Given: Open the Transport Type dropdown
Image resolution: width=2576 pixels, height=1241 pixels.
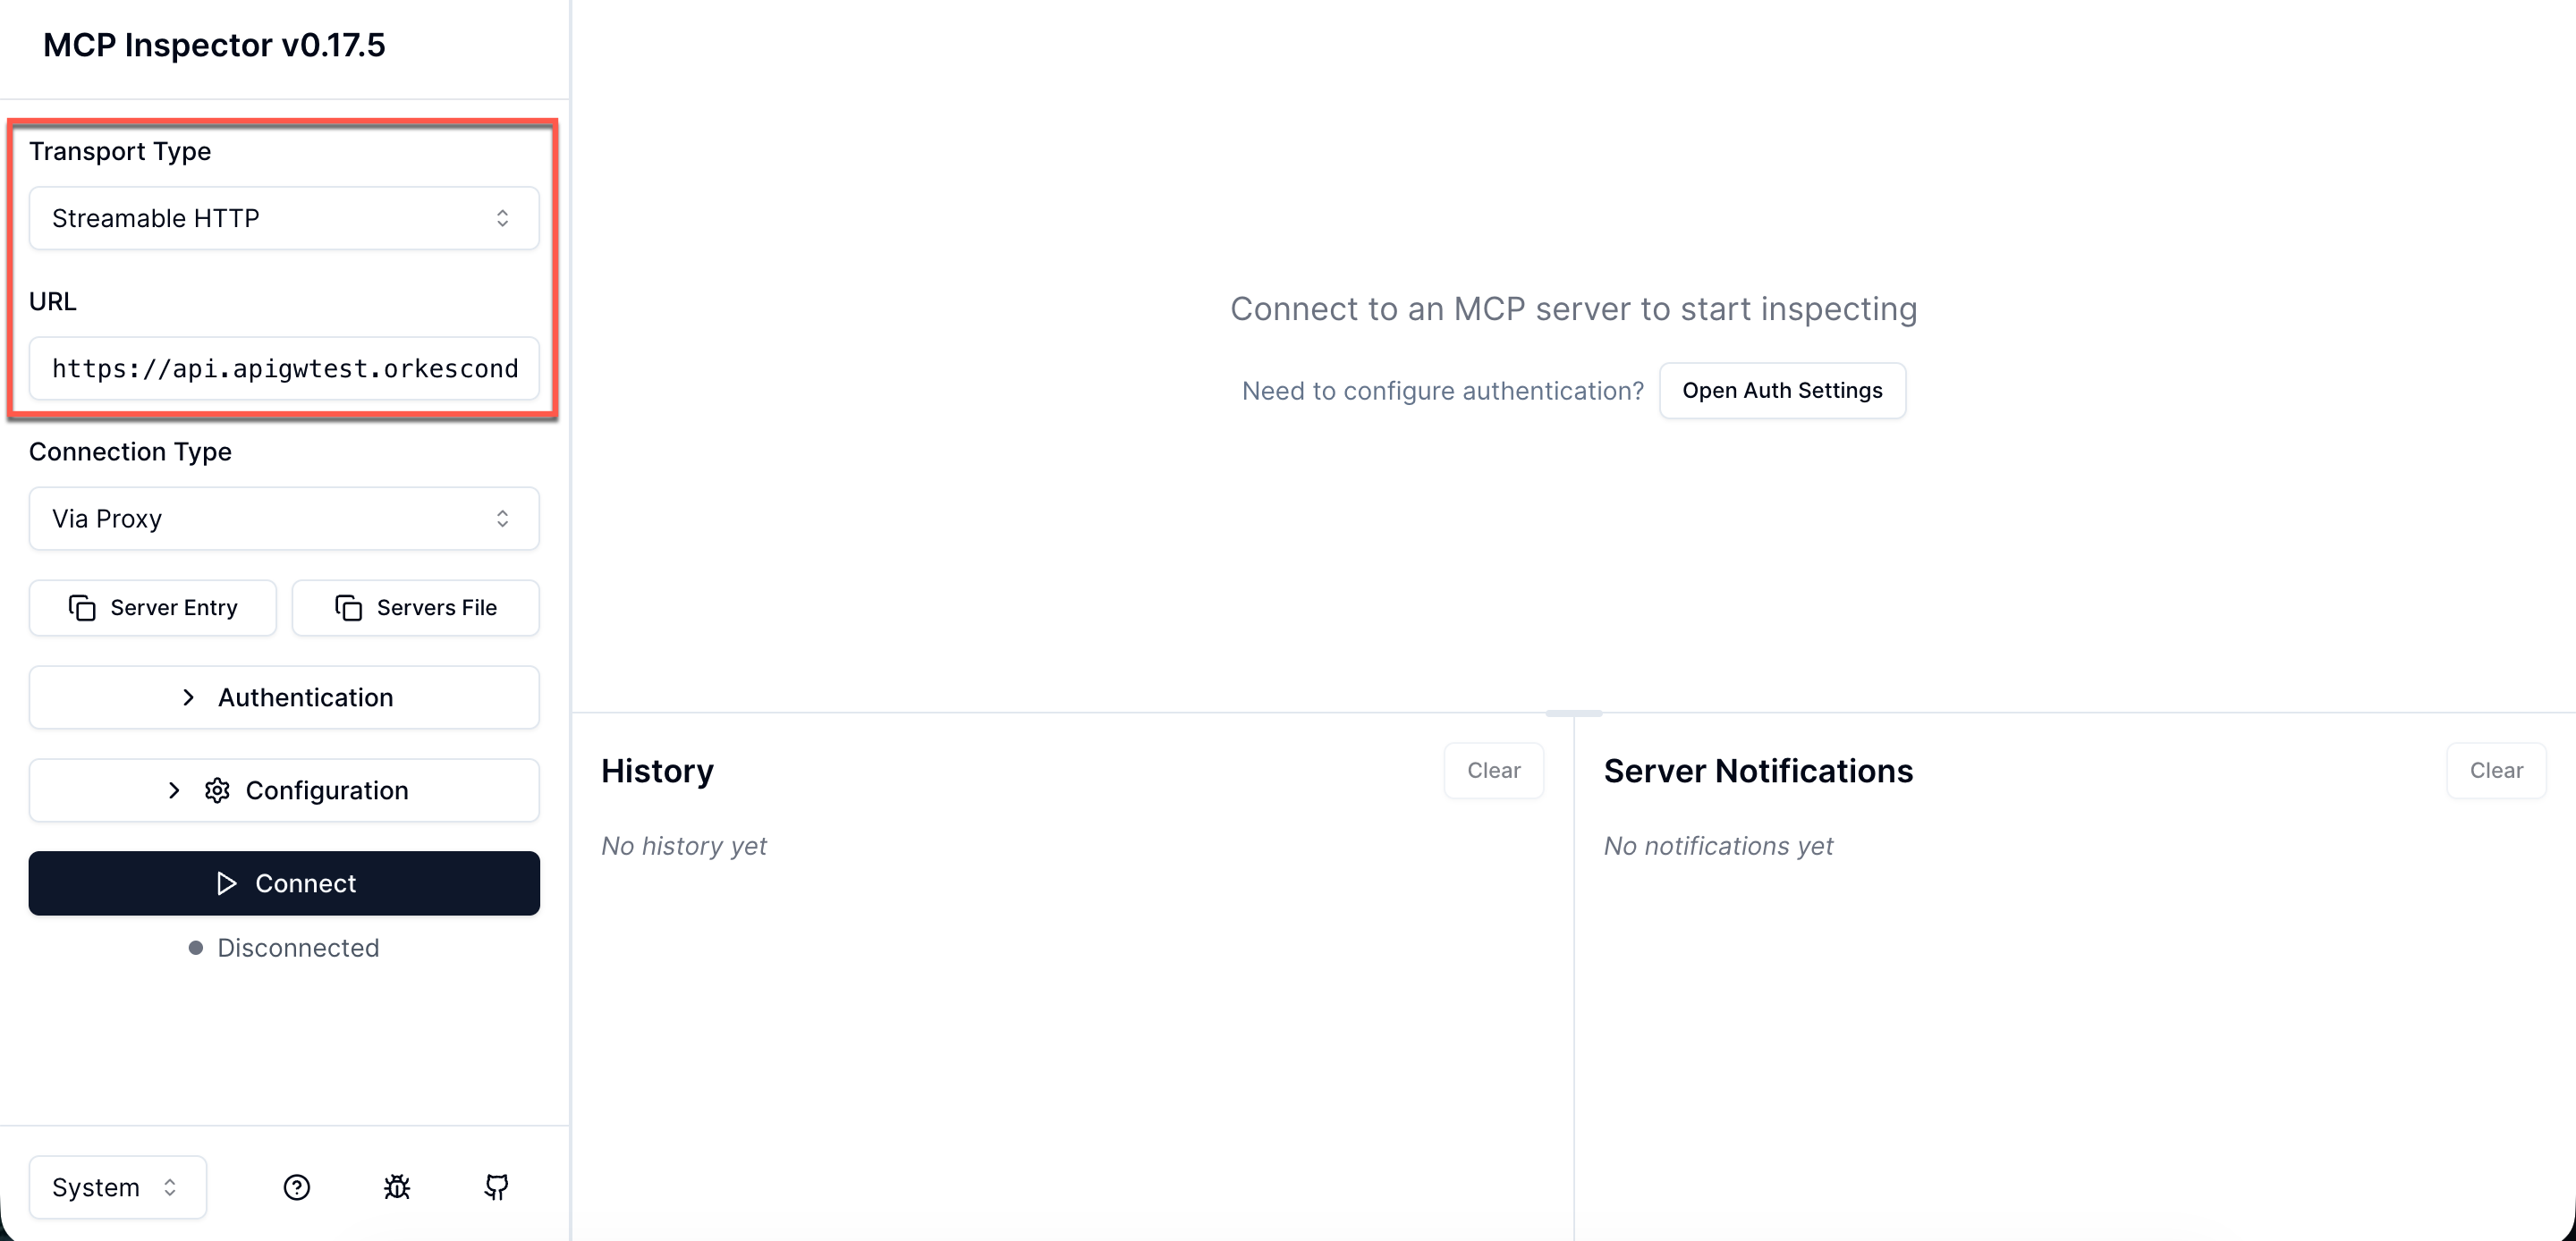Looking at the screenshot, I should point(284,217).
